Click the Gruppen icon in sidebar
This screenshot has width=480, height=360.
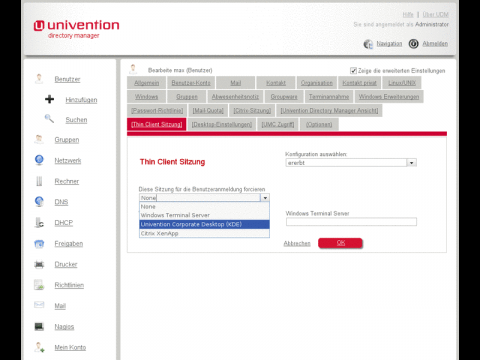[39, 139]
